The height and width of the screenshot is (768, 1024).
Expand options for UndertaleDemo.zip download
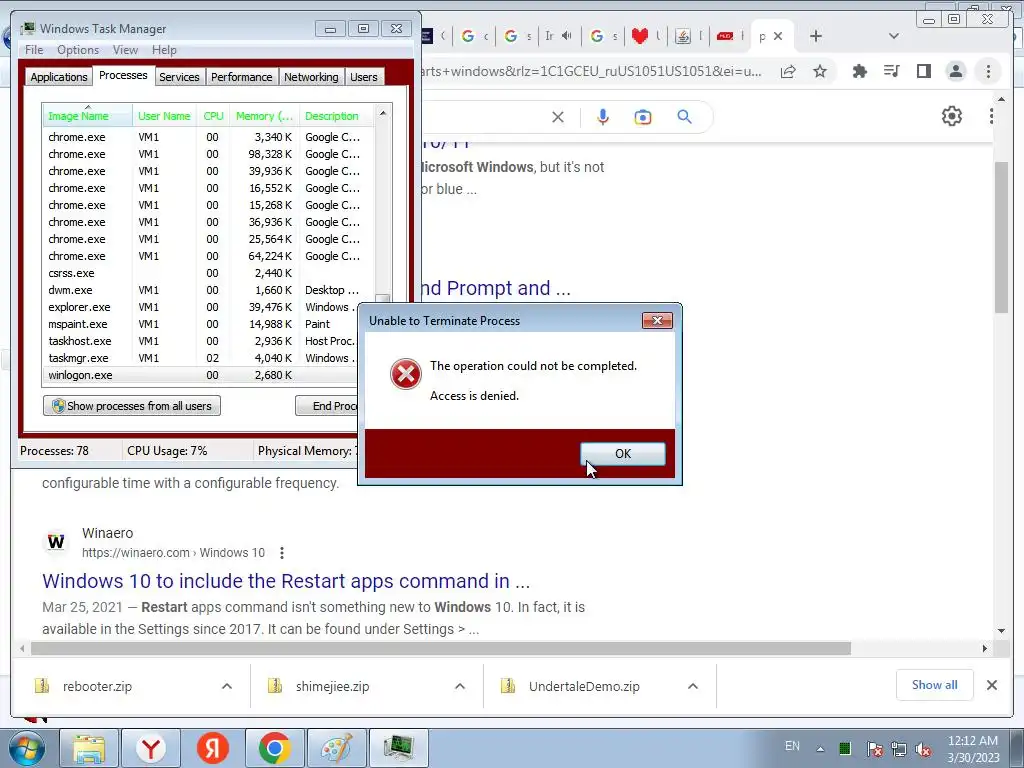point(693,686)
